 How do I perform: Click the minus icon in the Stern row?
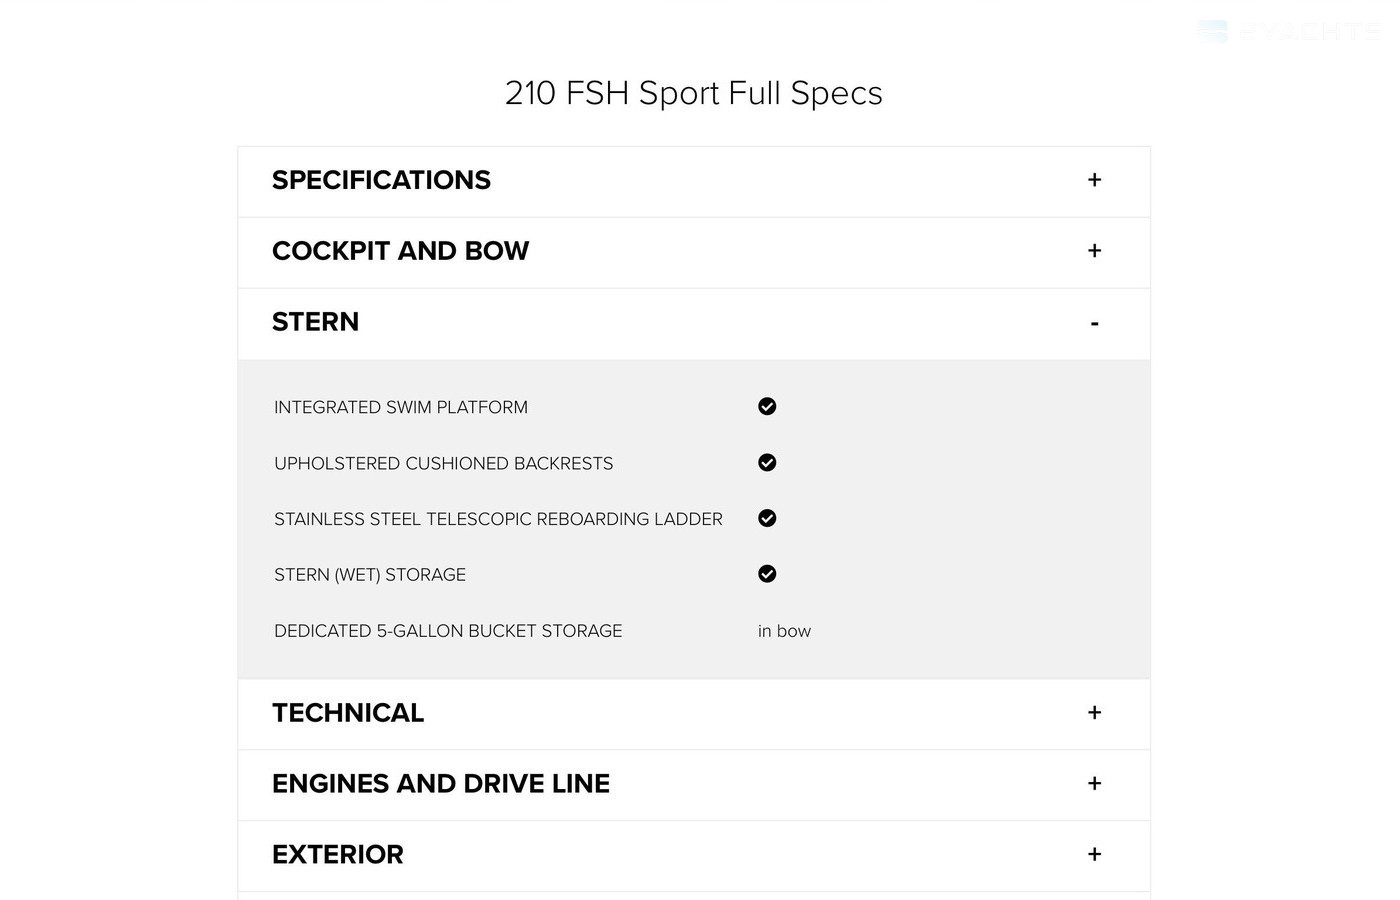pyautogui.click(x=1094, y=323)
